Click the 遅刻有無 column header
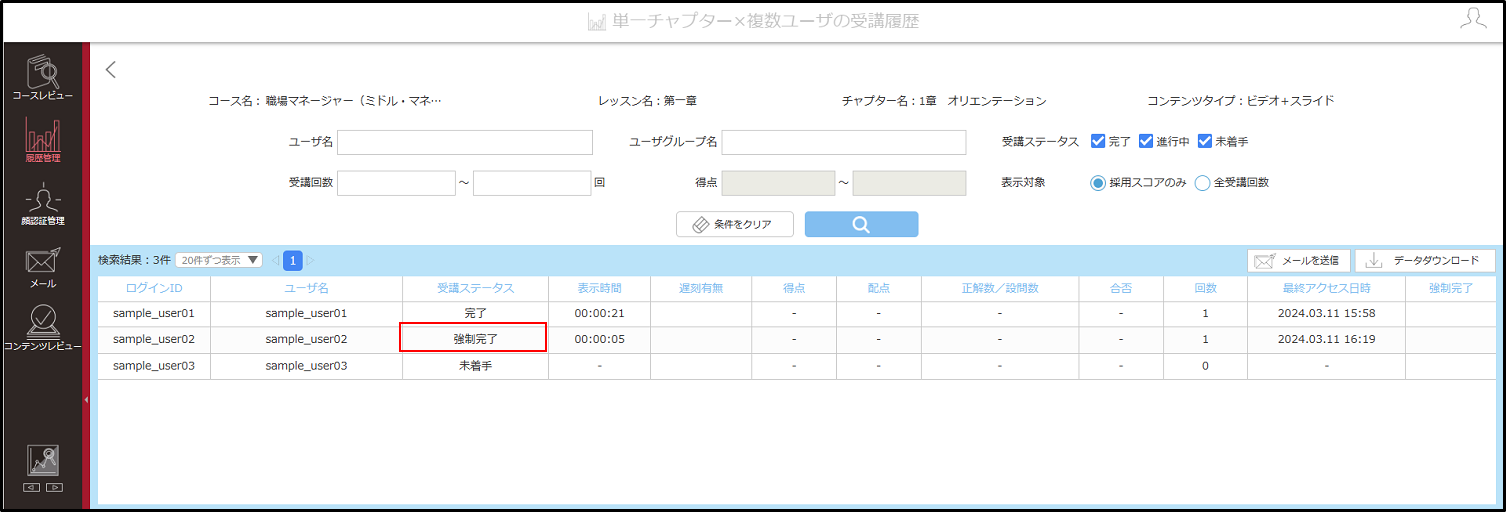 (701, 288)
